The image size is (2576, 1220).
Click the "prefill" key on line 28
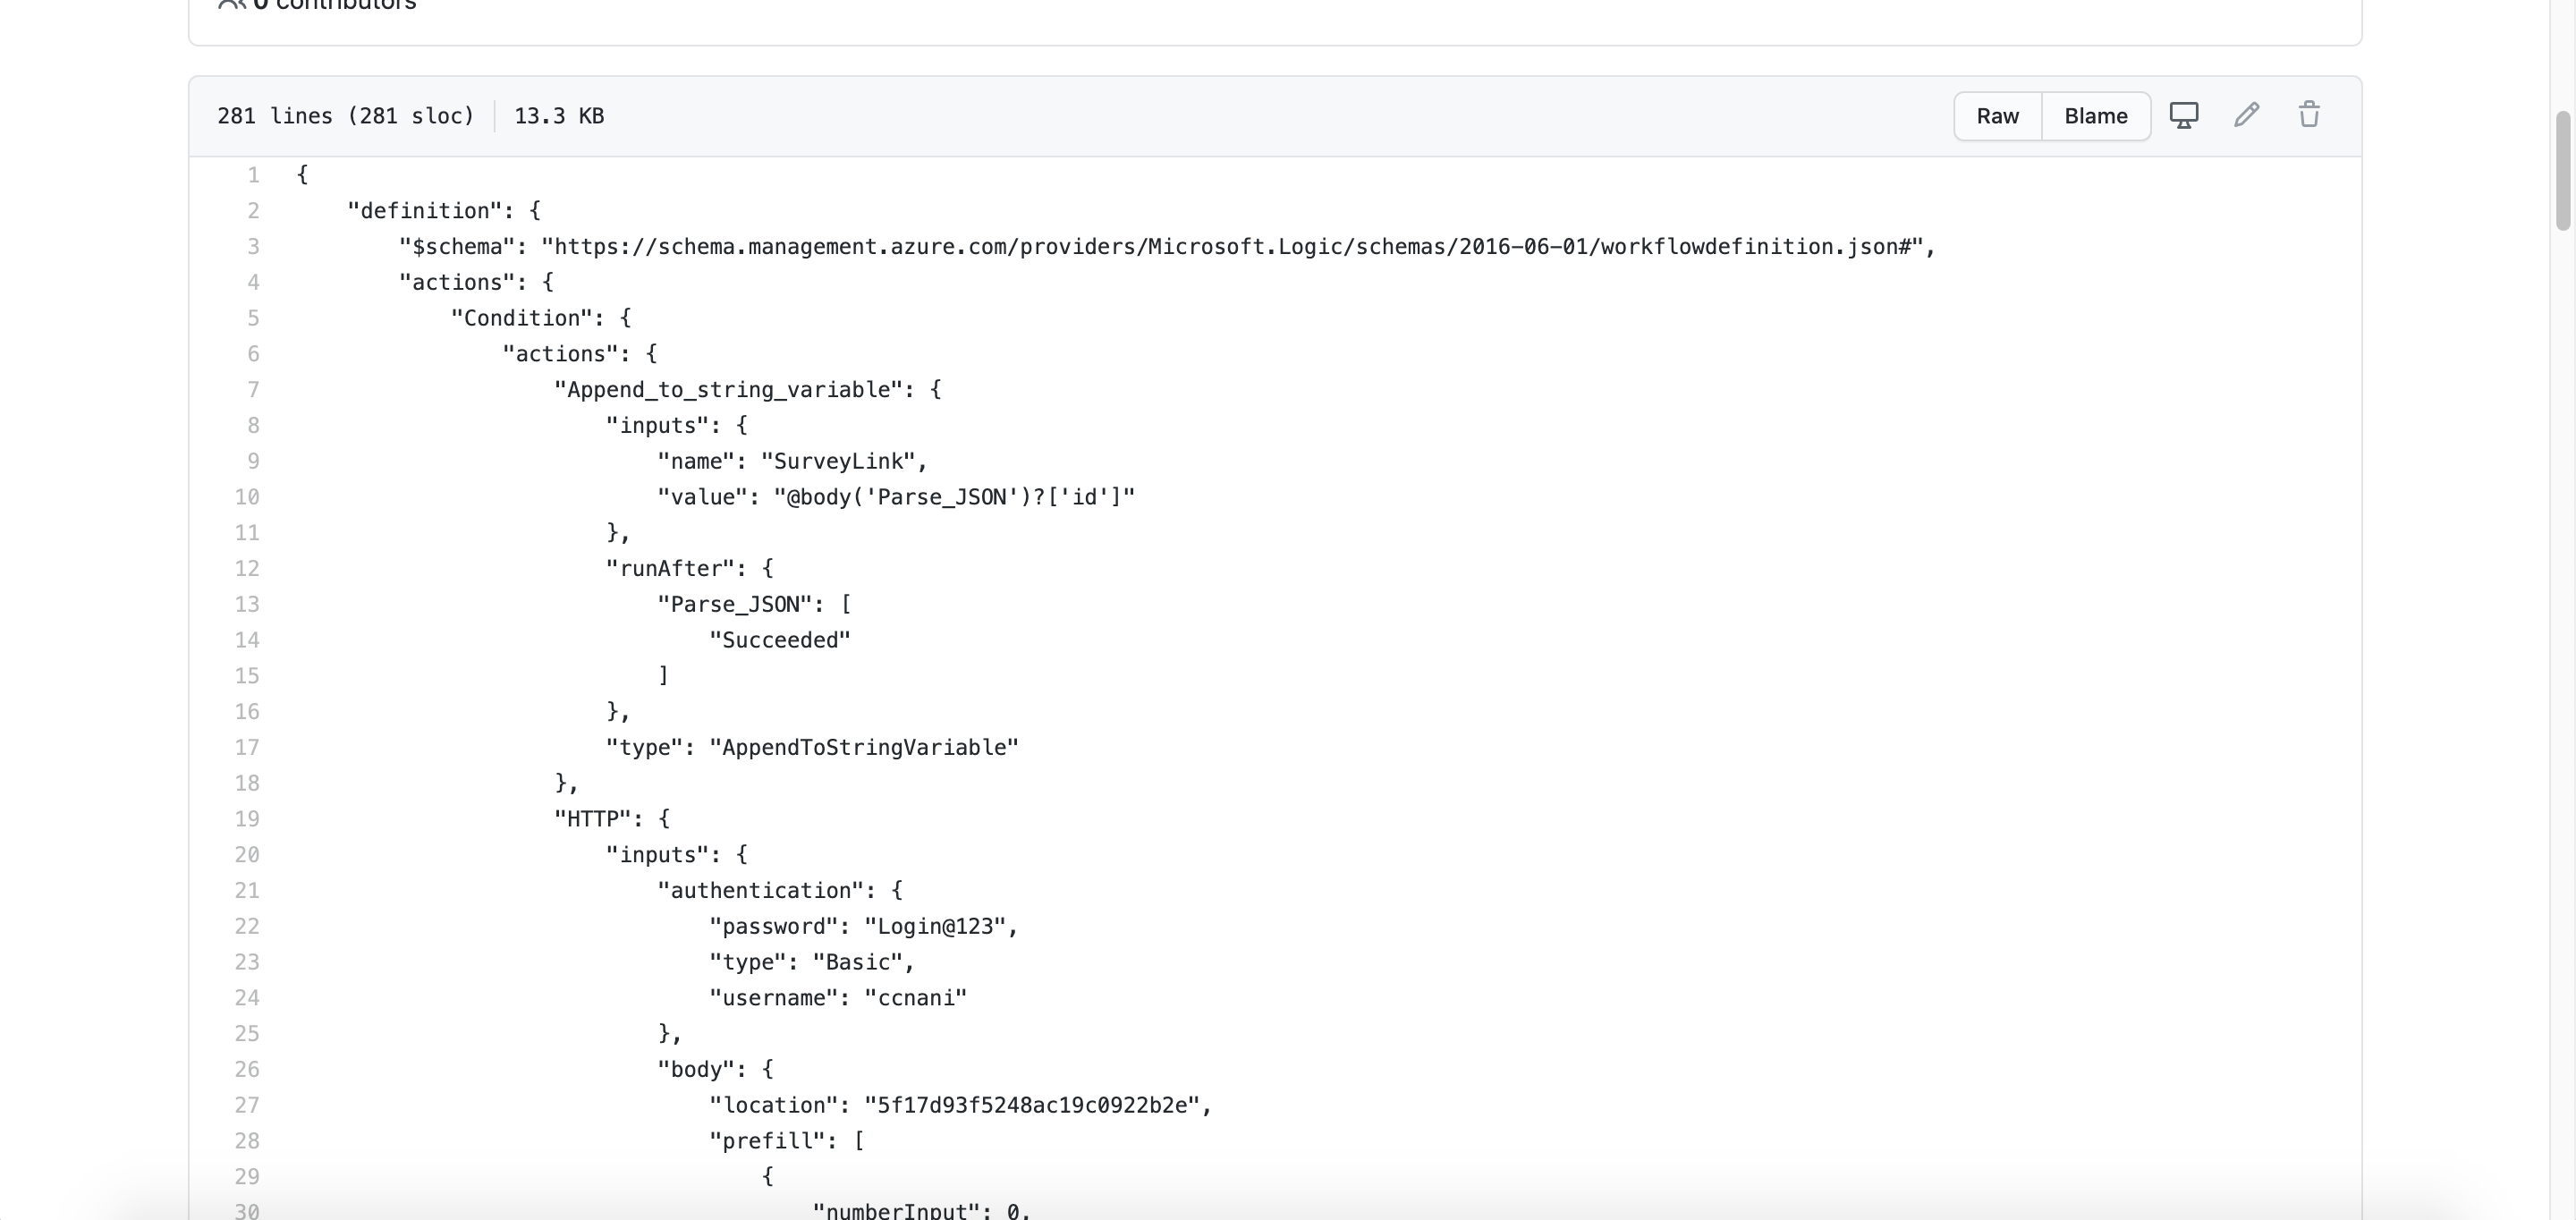point(767,1141)
